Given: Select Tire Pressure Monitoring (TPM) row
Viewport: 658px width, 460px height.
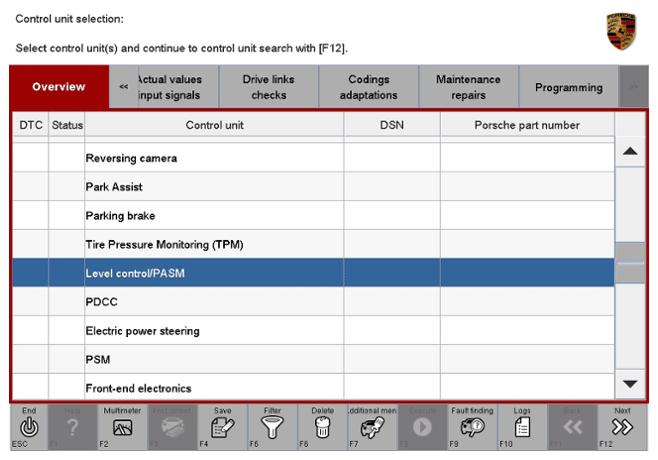Looking at the screenshot, I should coord(313,245).
